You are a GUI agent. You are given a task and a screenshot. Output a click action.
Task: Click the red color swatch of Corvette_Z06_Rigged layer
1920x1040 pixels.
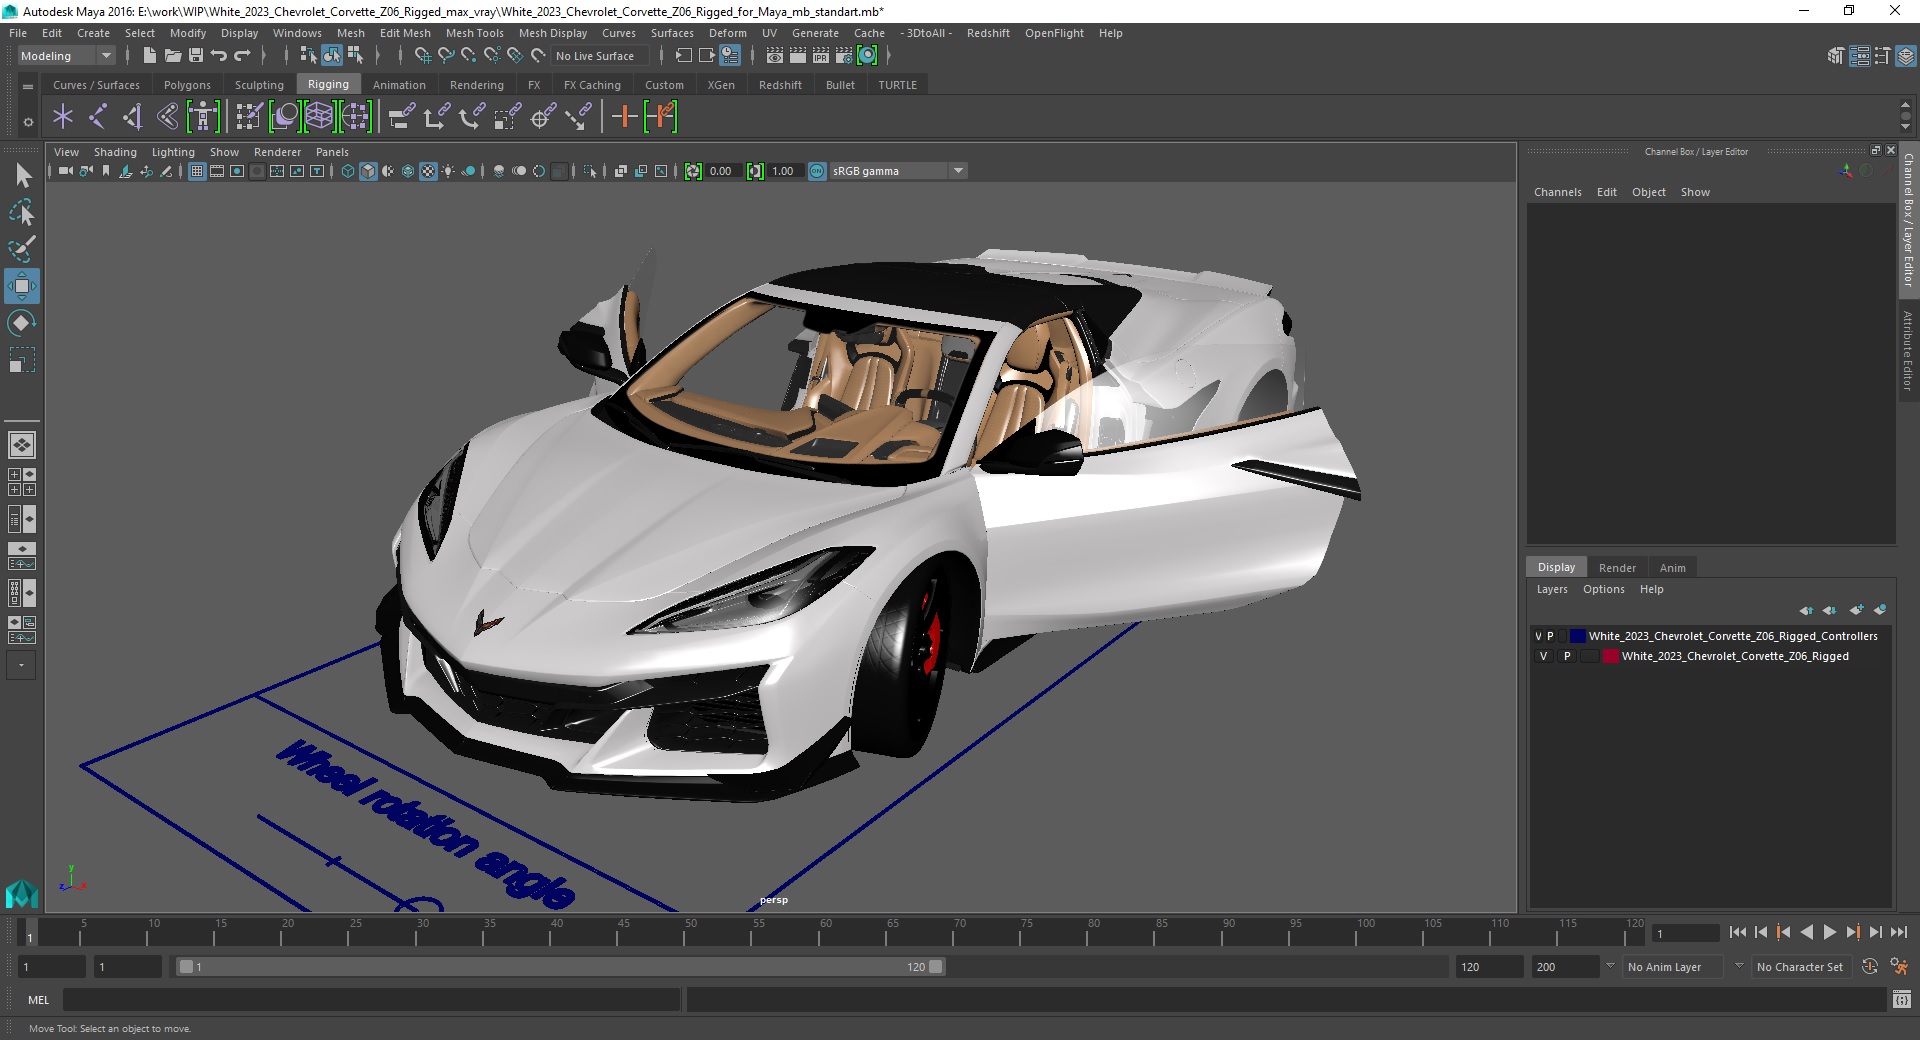pyautogui.click(x=1610, y=657)
